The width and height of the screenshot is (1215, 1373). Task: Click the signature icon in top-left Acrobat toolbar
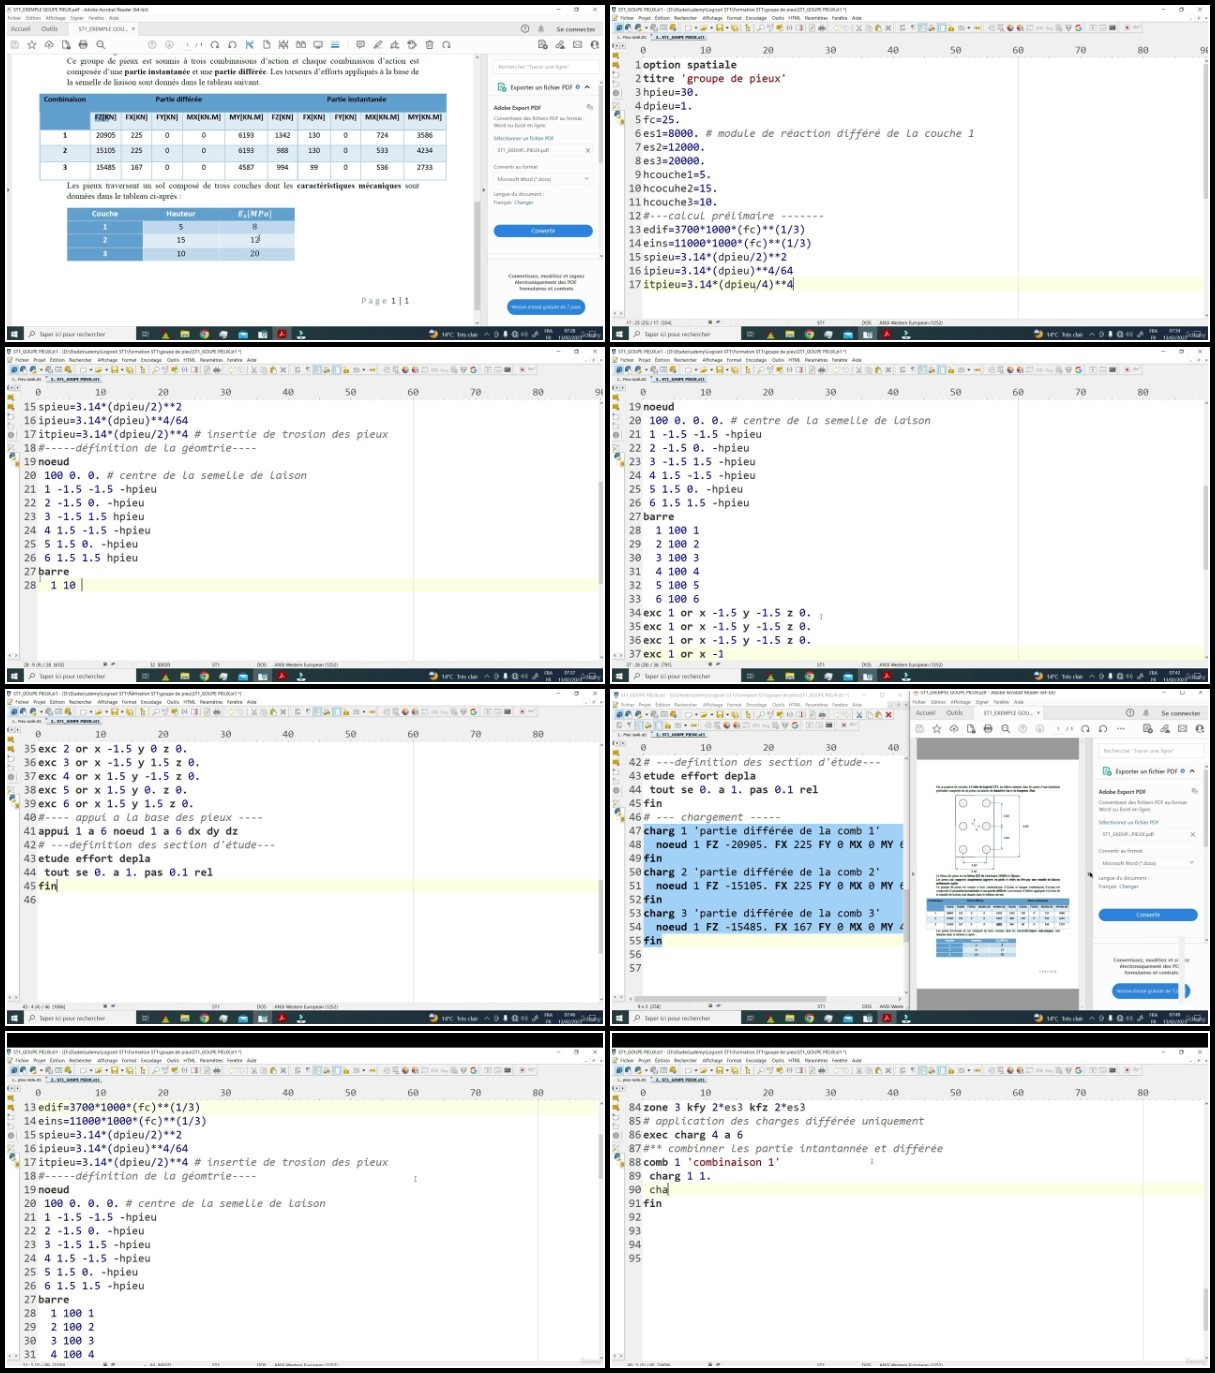coord(394,45)
